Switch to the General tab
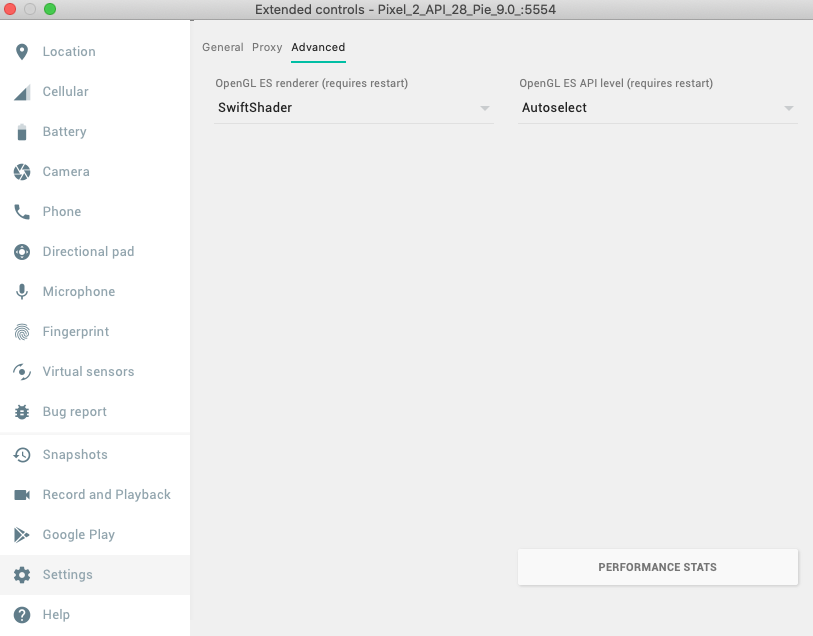 click(222, 47)
